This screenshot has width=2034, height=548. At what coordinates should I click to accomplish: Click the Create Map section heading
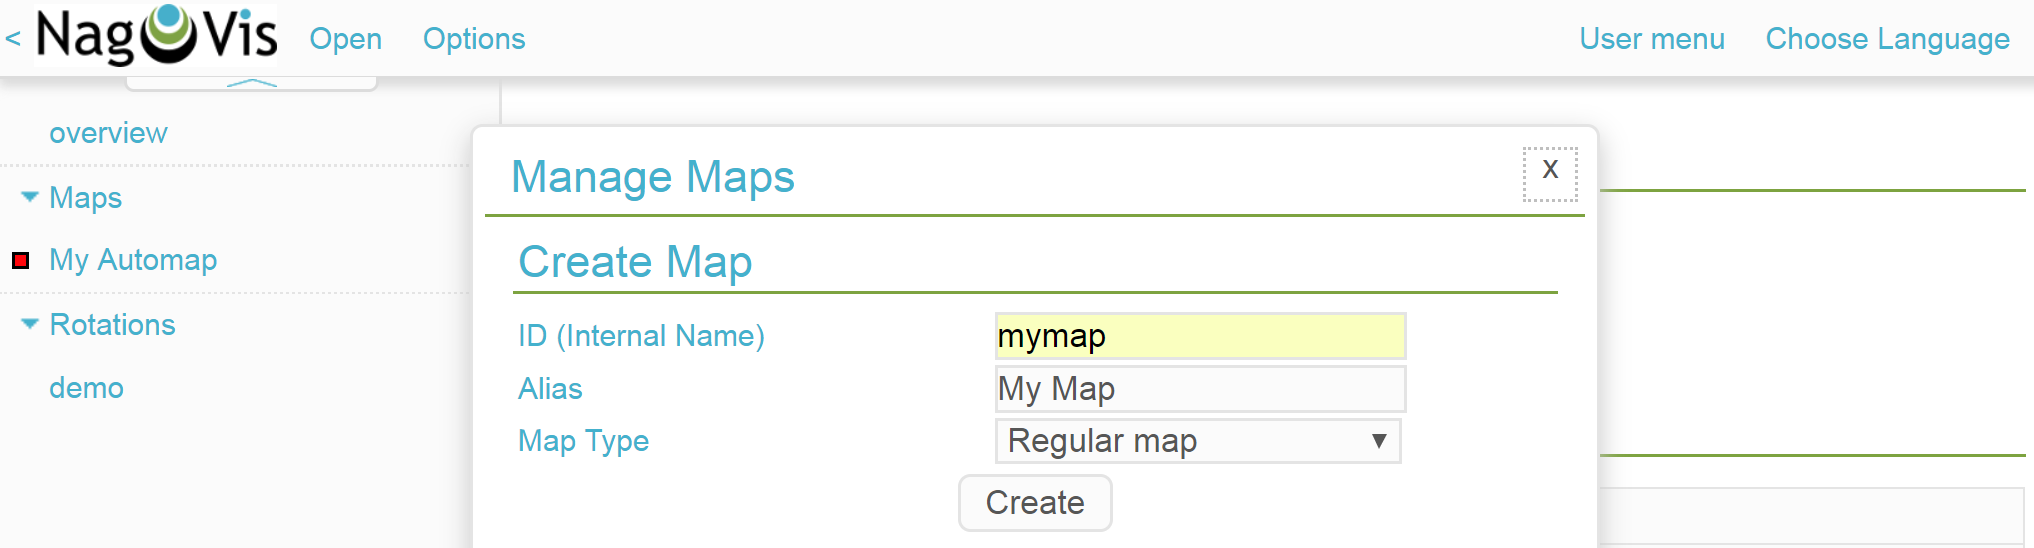pyautogui.click(x=635, y=262)
